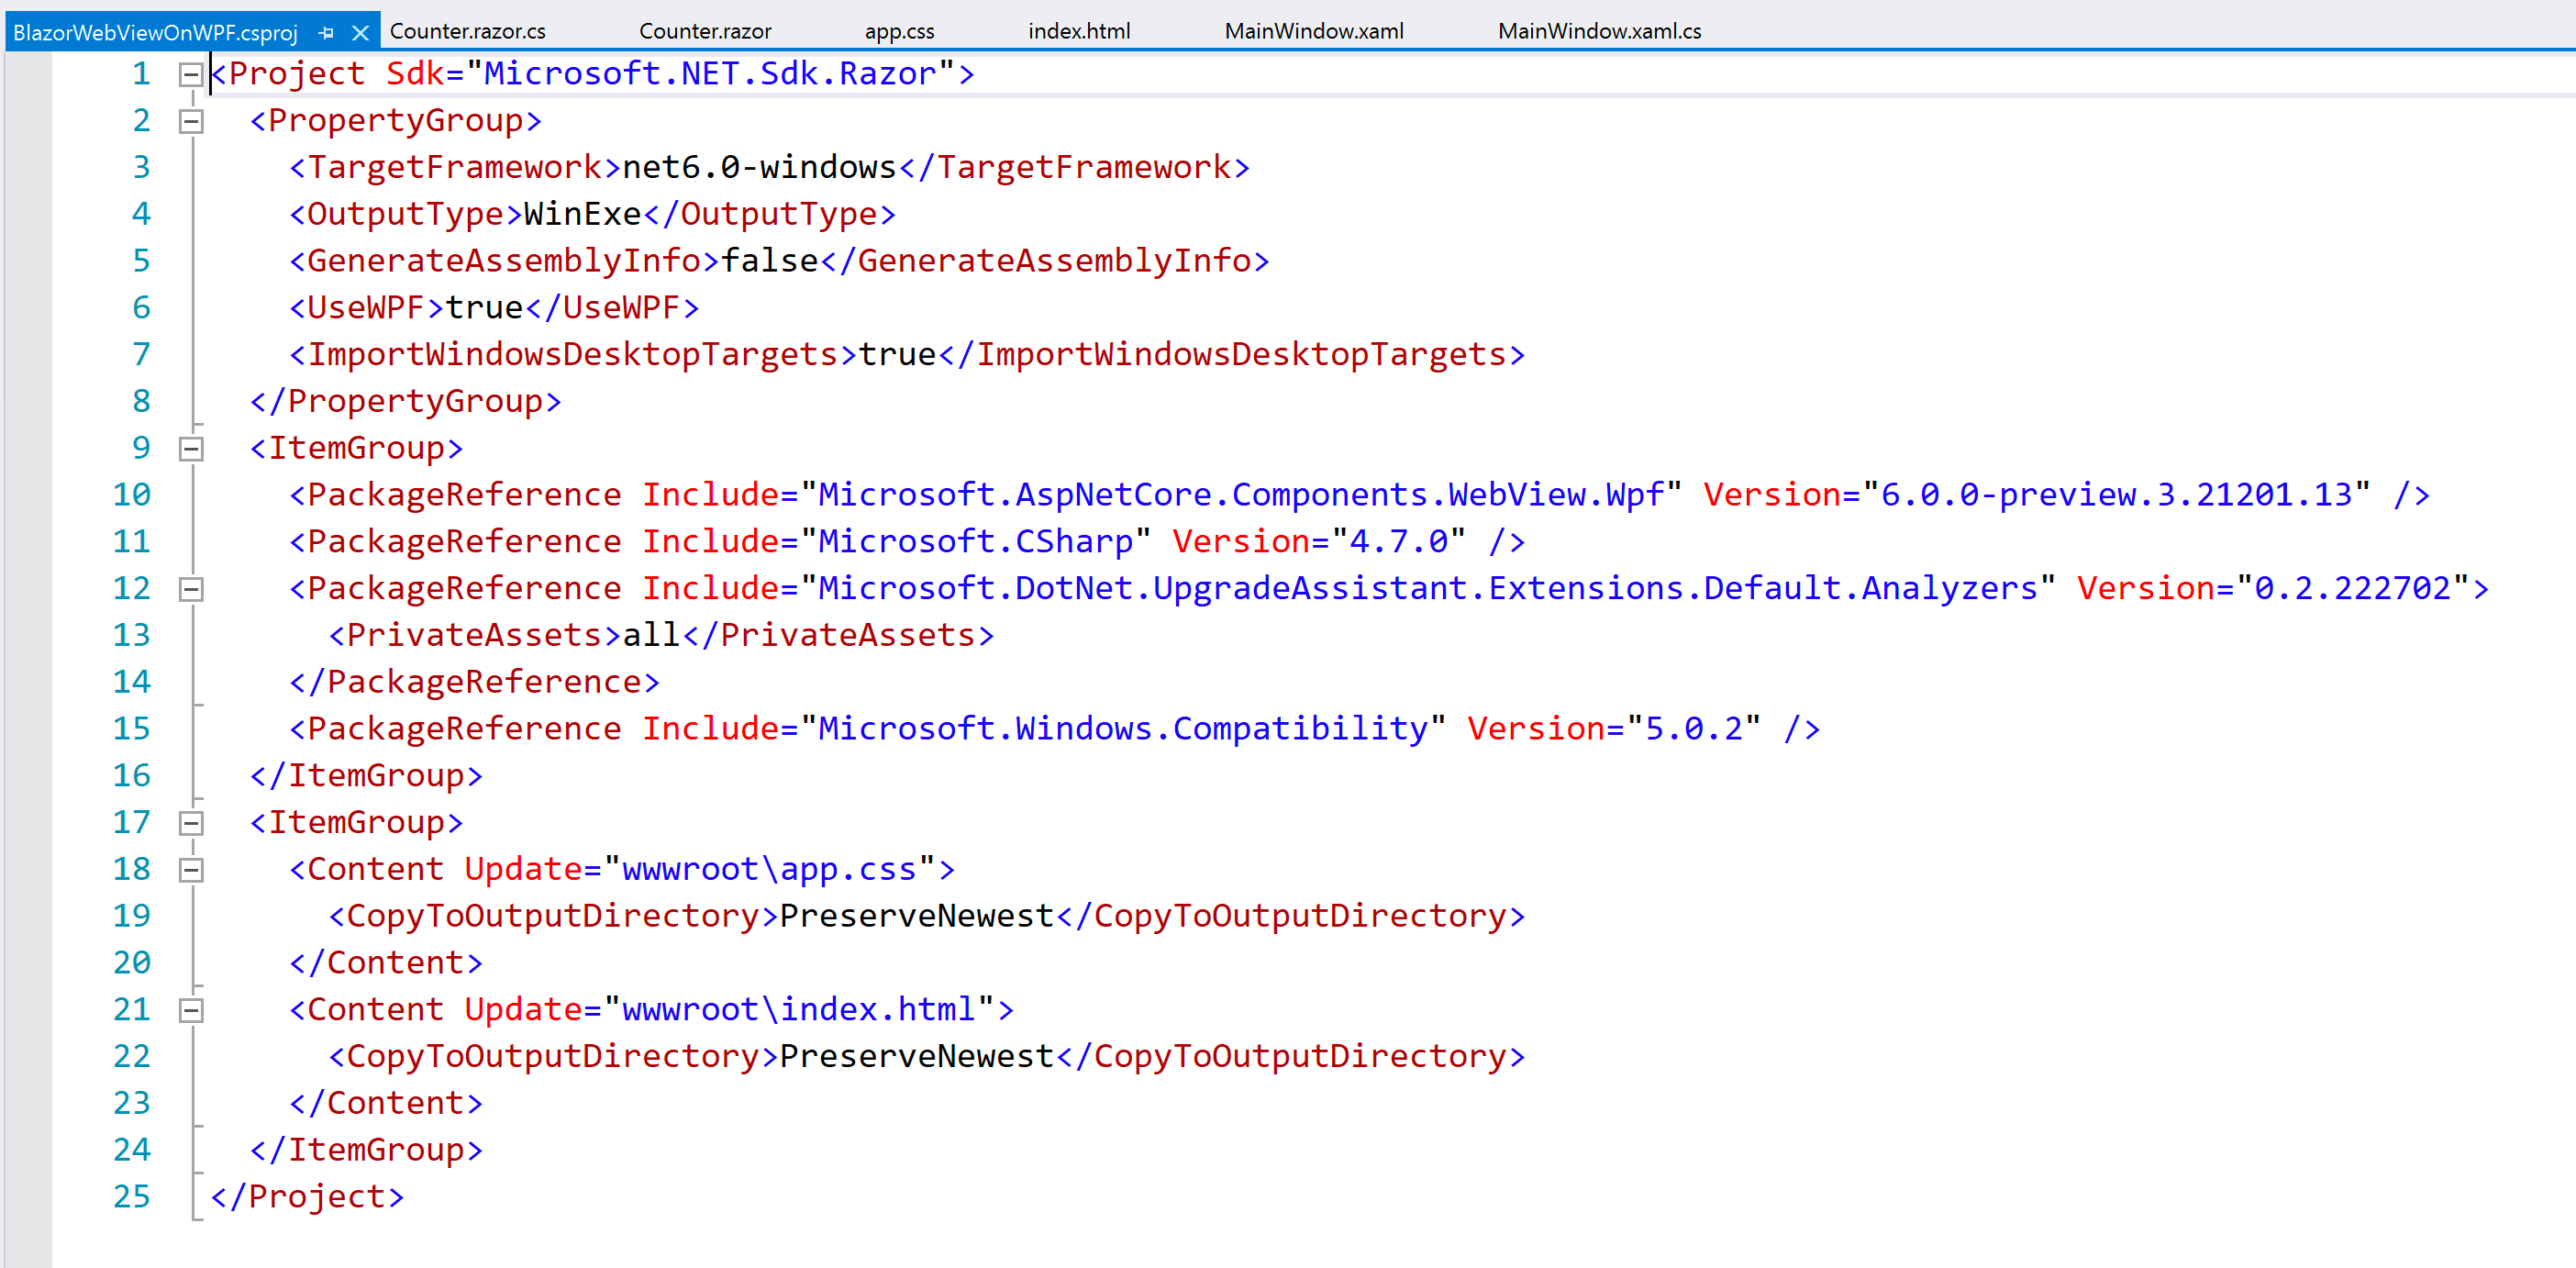The image size is (2576, 1268).
Task: Collapse the app.css Content block
Action: click(x=190, y=870)
